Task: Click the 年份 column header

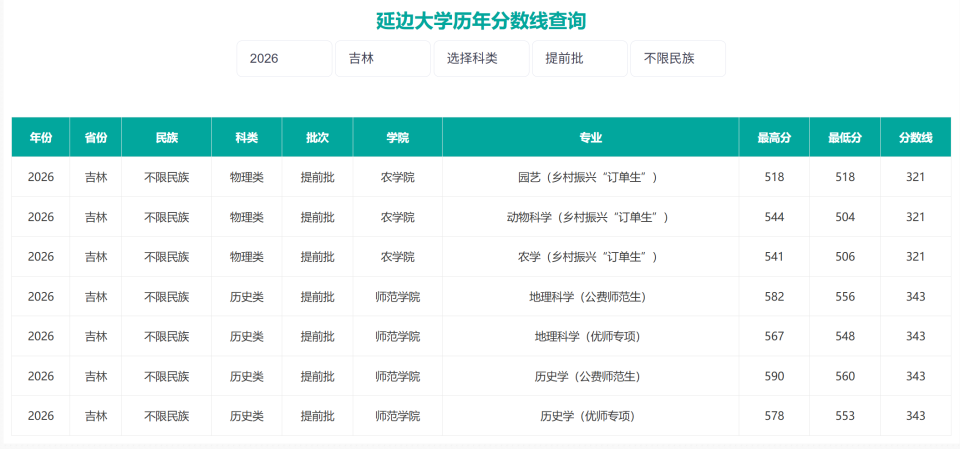Action: pyautogui.click(x=40, y=137)
